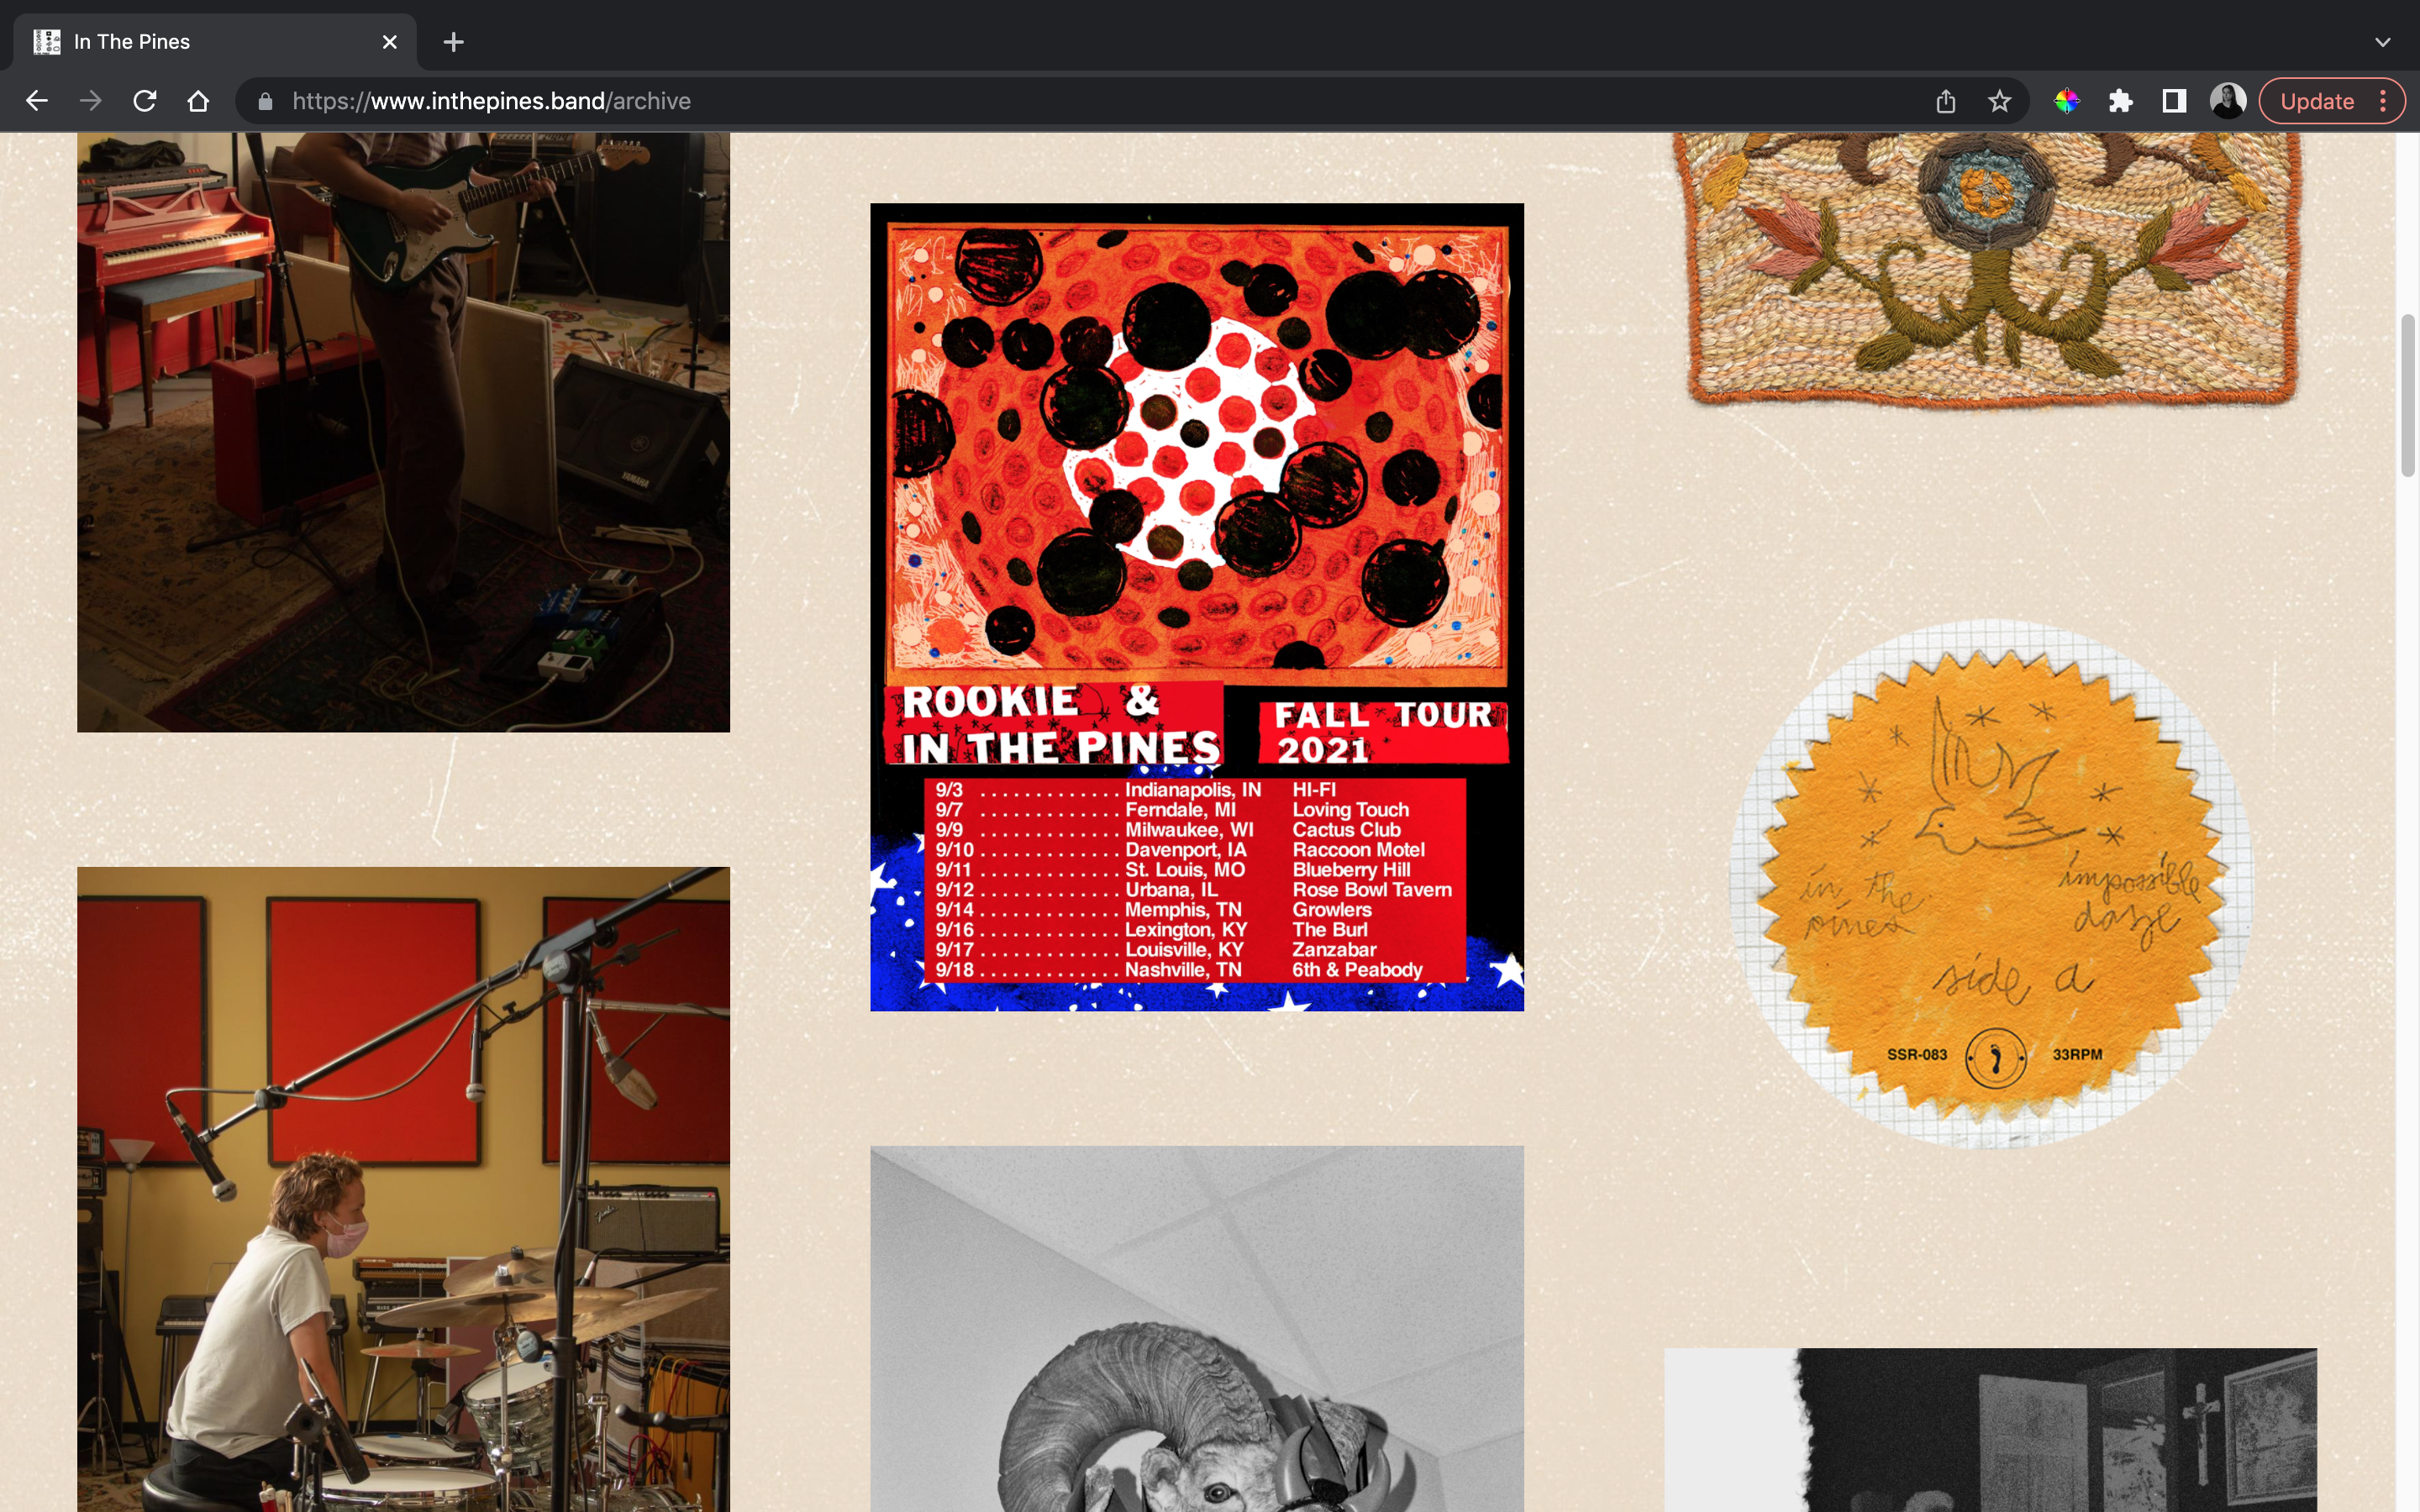Click the site lock security icon

[x=265, y=101]
